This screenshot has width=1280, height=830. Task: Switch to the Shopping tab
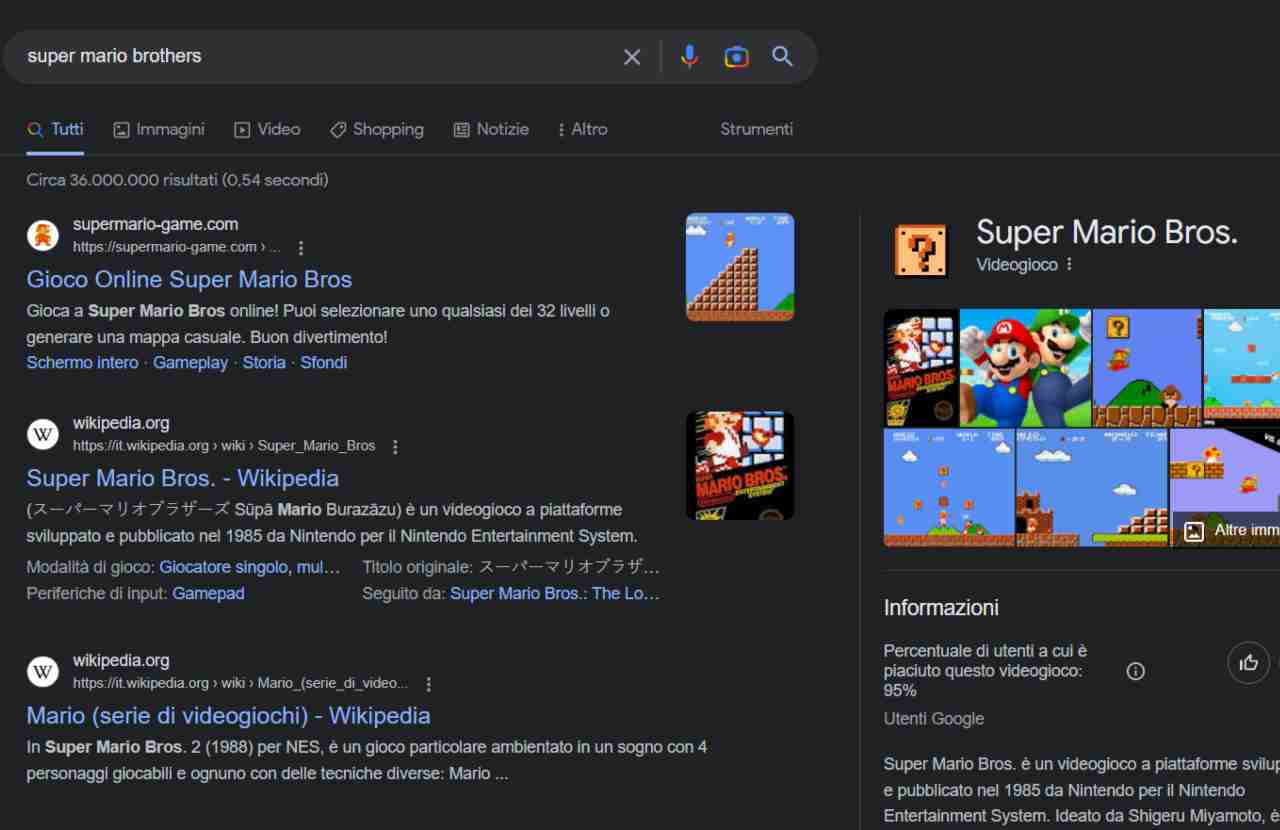point(377,129)
